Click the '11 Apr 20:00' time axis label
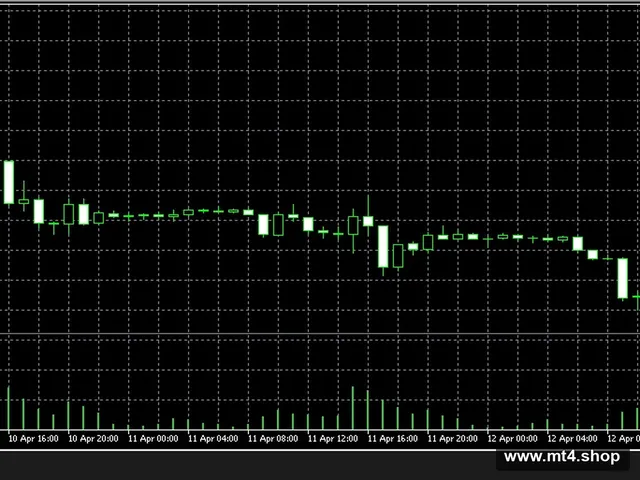 [x=452, y=439]
